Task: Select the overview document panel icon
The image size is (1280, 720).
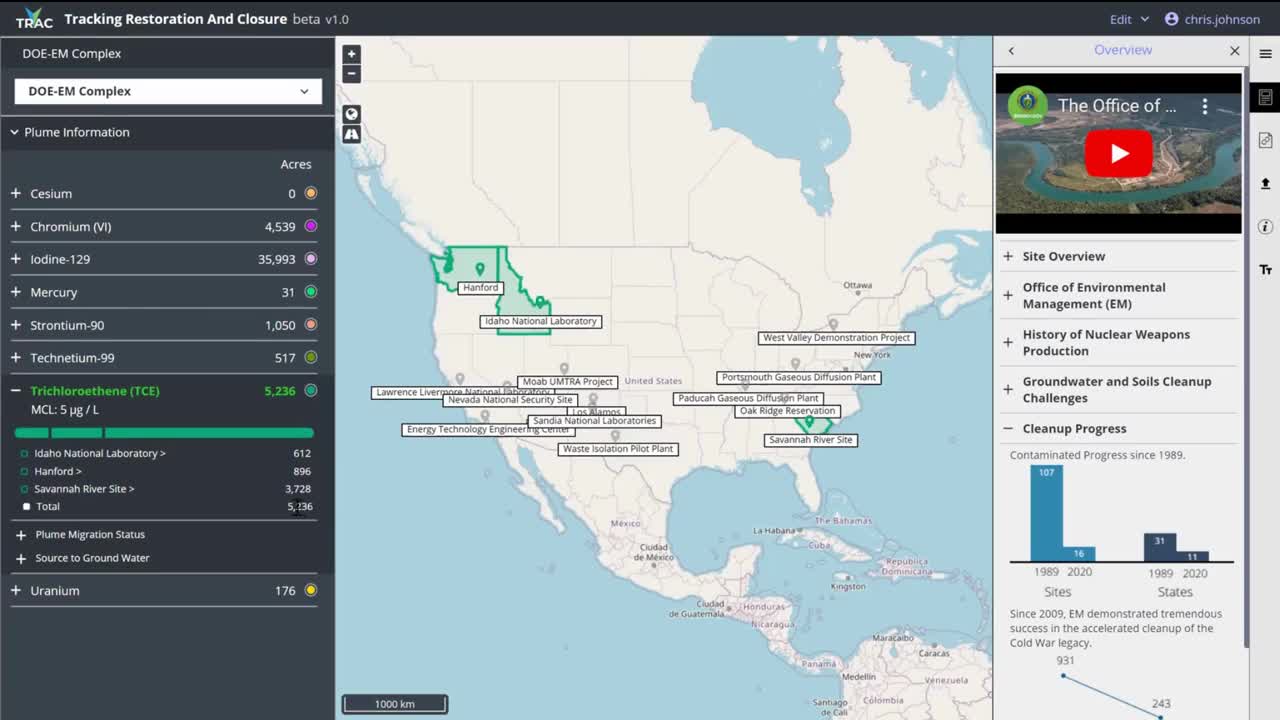Action: point(1265,97)
